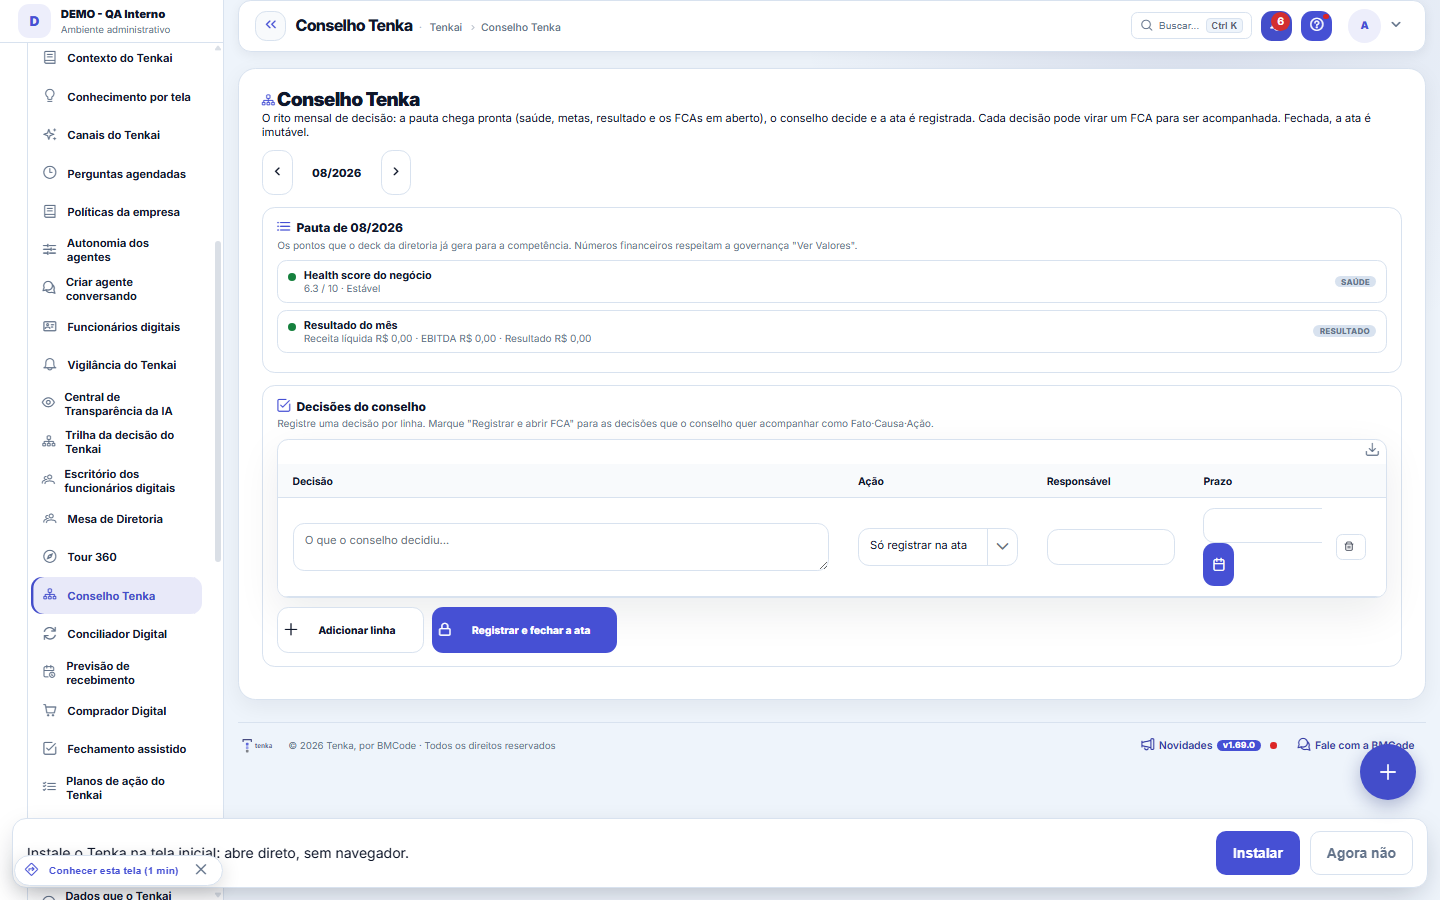This screenshot has height=900, width=1440.
Task: Click the floating plus action button
Action: pos(1387,772)
